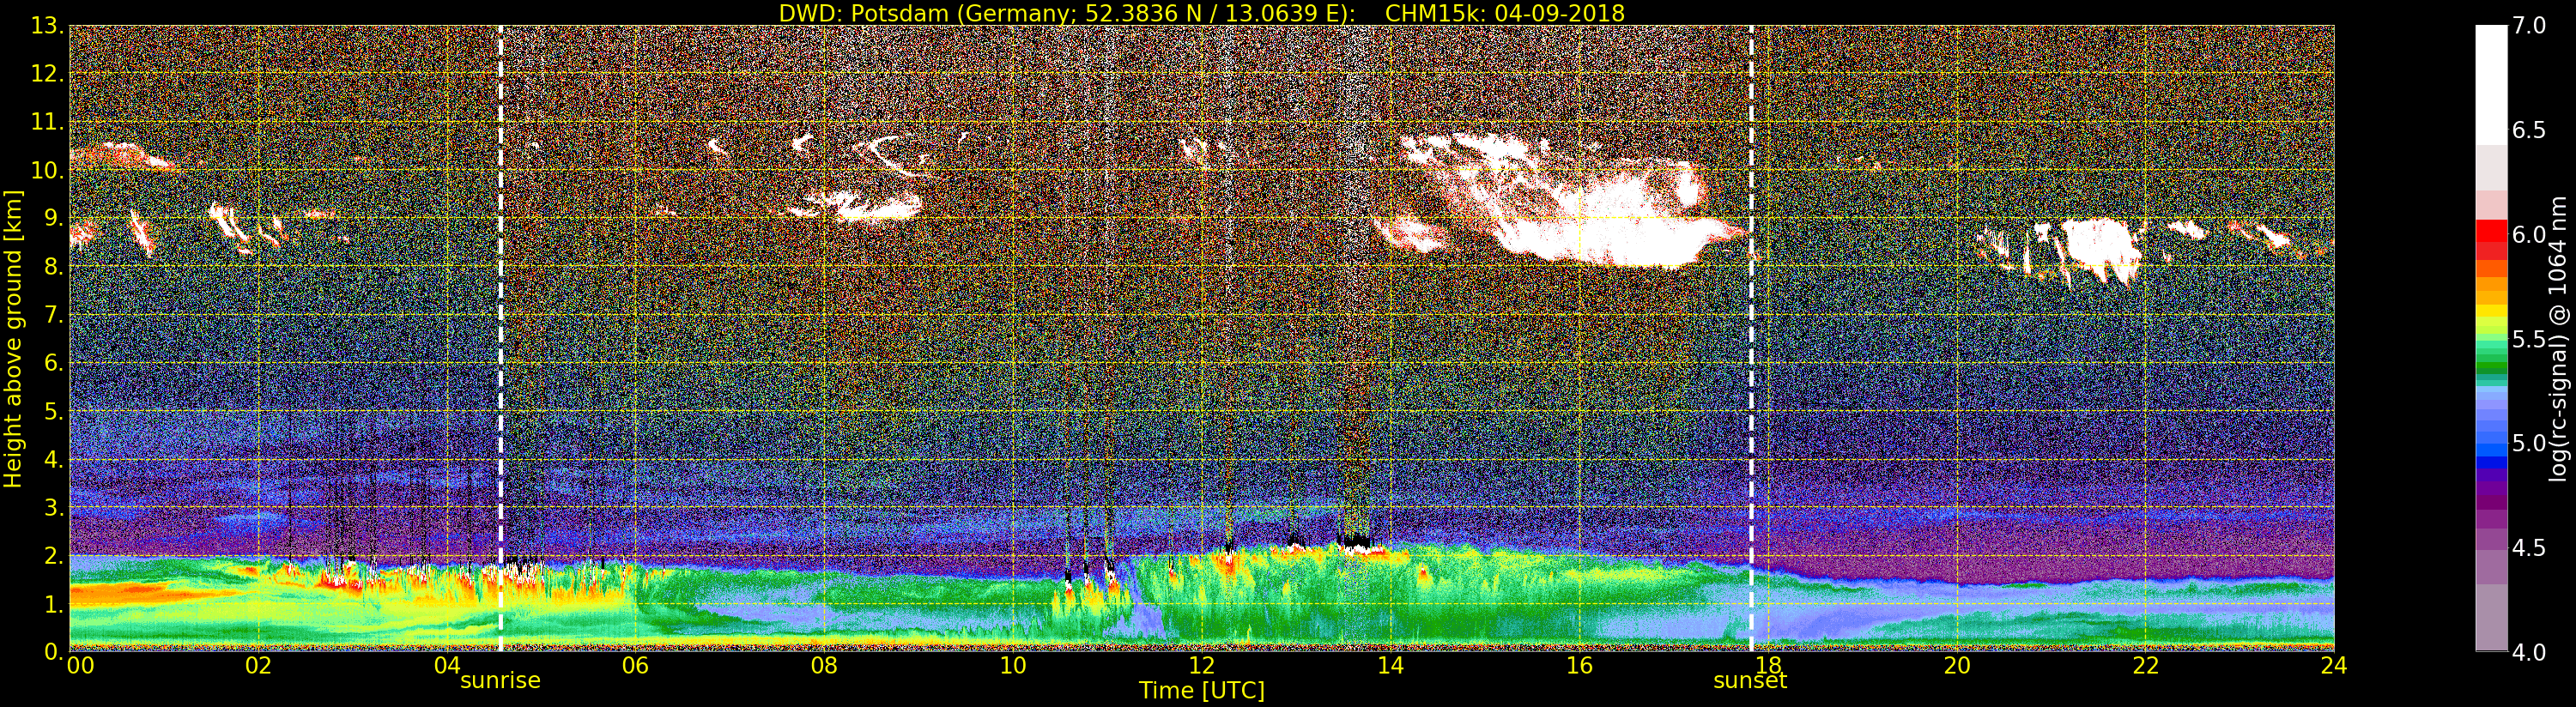
Task: Click the plot title 'DWD: Potsdam (Germany...)'
Action: [x=1201, y=13]
